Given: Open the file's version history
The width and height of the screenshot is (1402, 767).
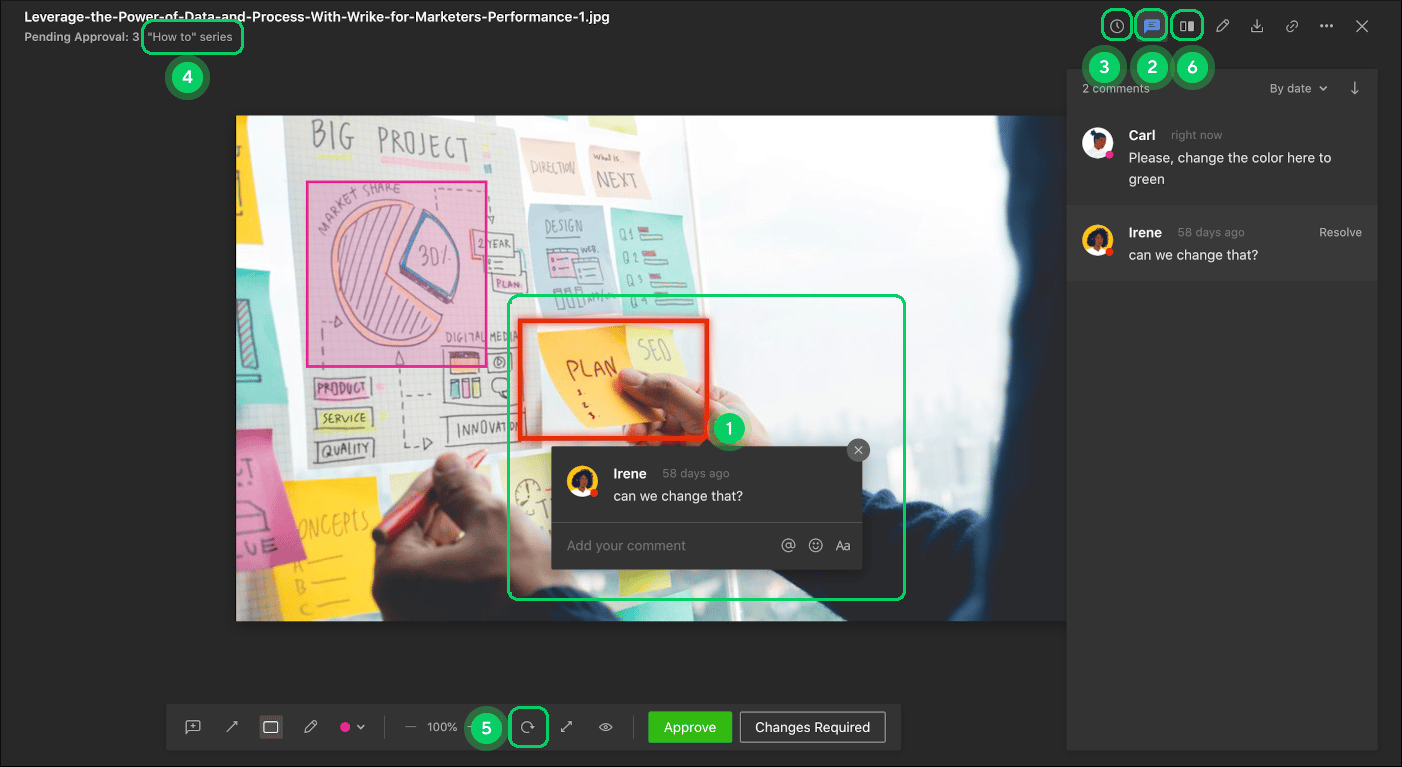Looking at the screenshot, I should pyautogui.click(x=1116, y=25).
